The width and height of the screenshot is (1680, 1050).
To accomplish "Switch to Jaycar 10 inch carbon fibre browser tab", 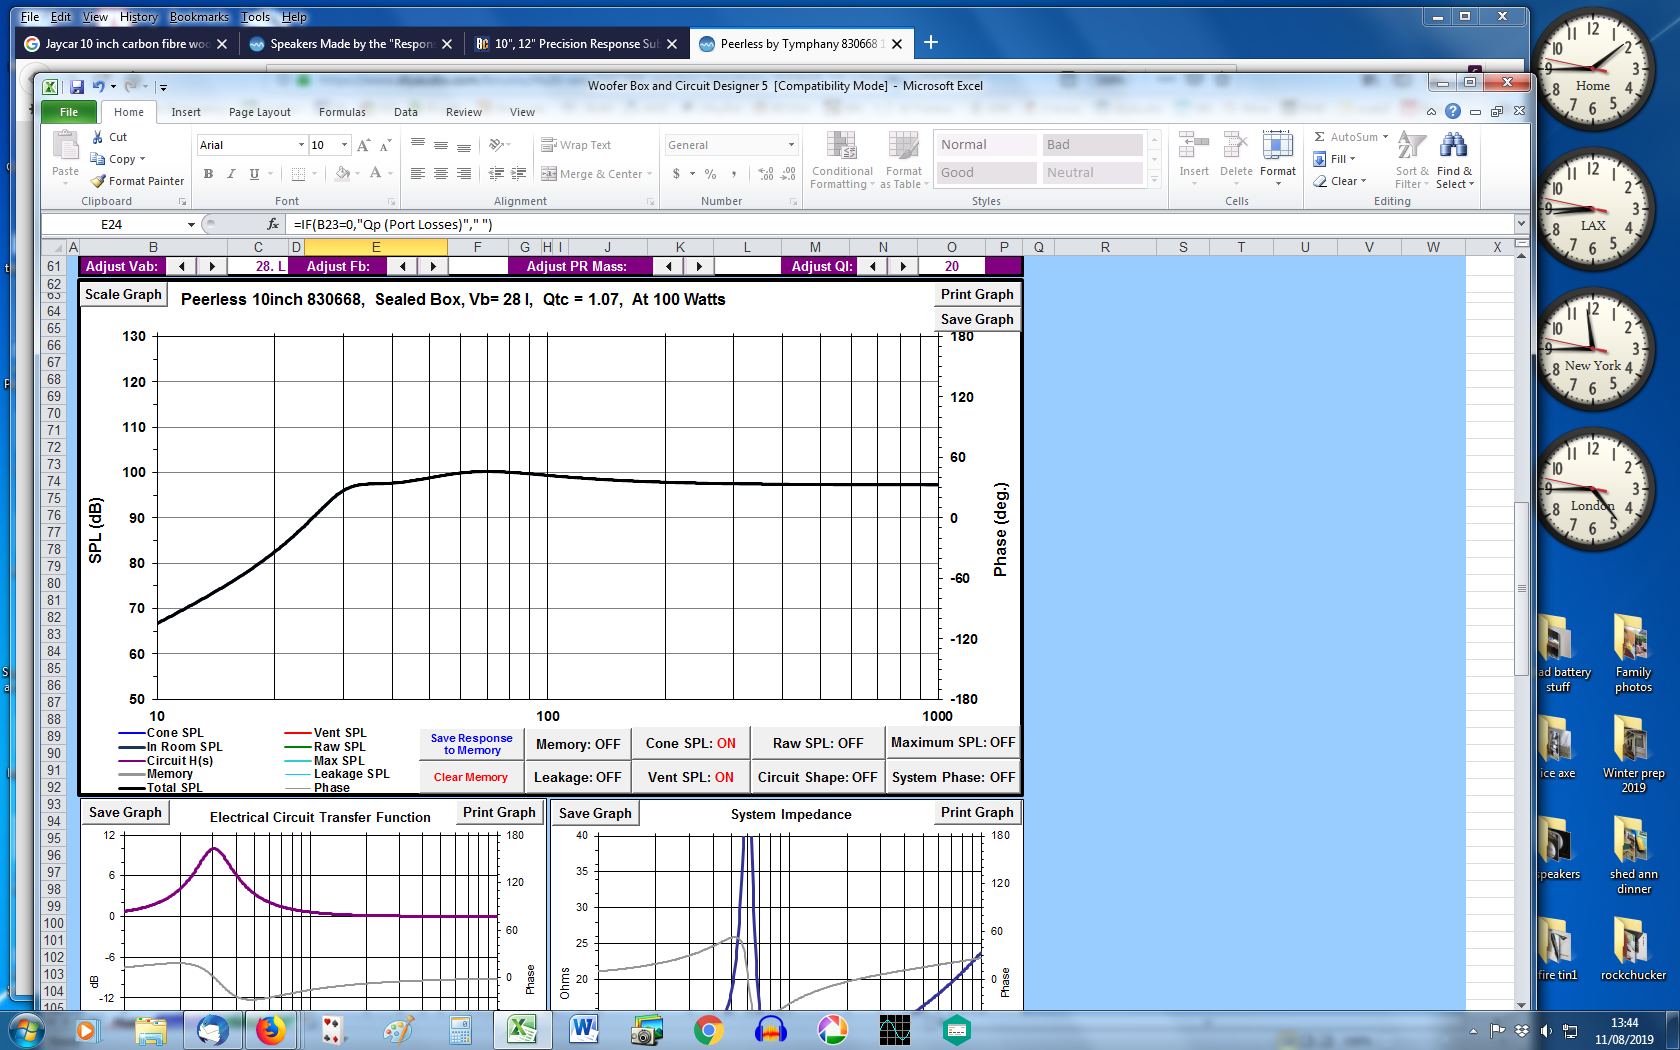I will [126, 44].
